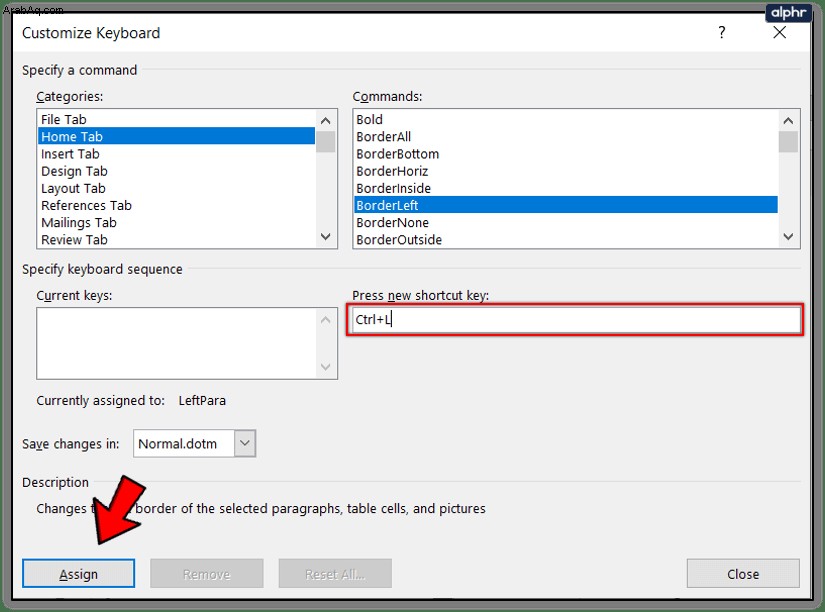Pick BorderHoriz command
Screen dimensions: 825x612
pos(566,171)
